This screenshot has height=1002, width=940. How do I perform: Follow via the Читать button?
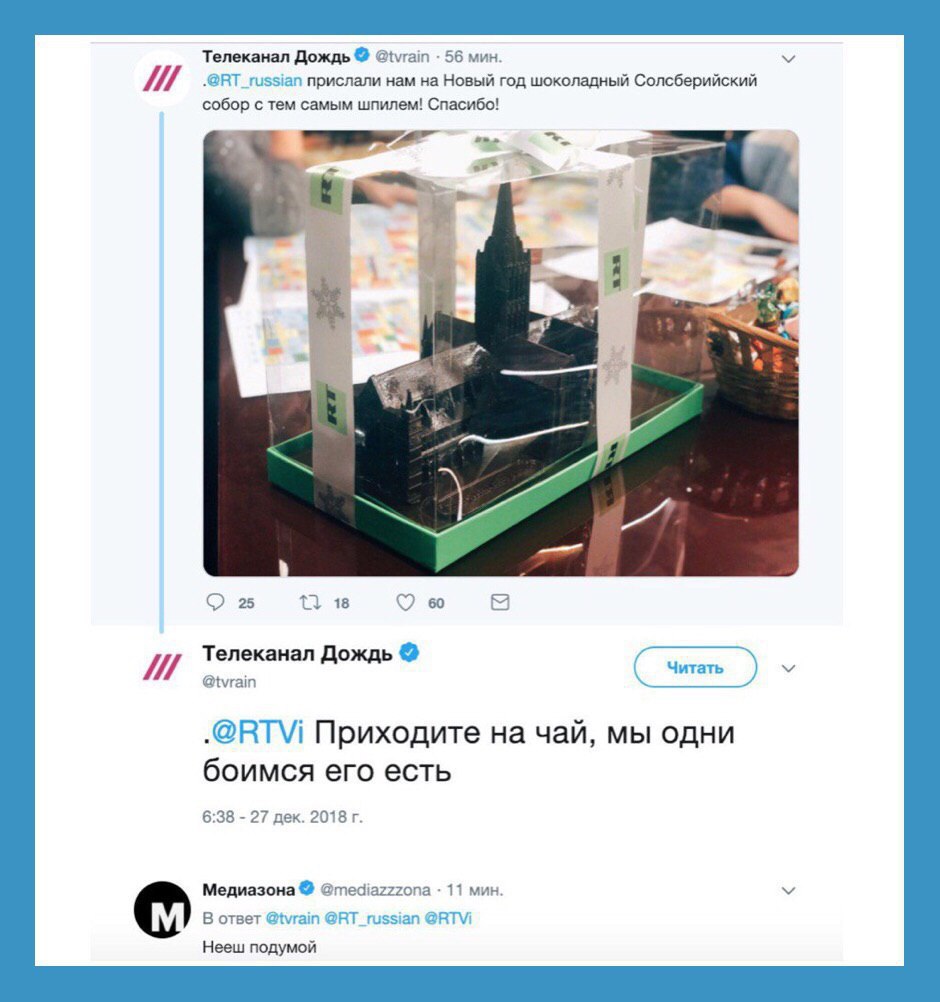(695, 667)
